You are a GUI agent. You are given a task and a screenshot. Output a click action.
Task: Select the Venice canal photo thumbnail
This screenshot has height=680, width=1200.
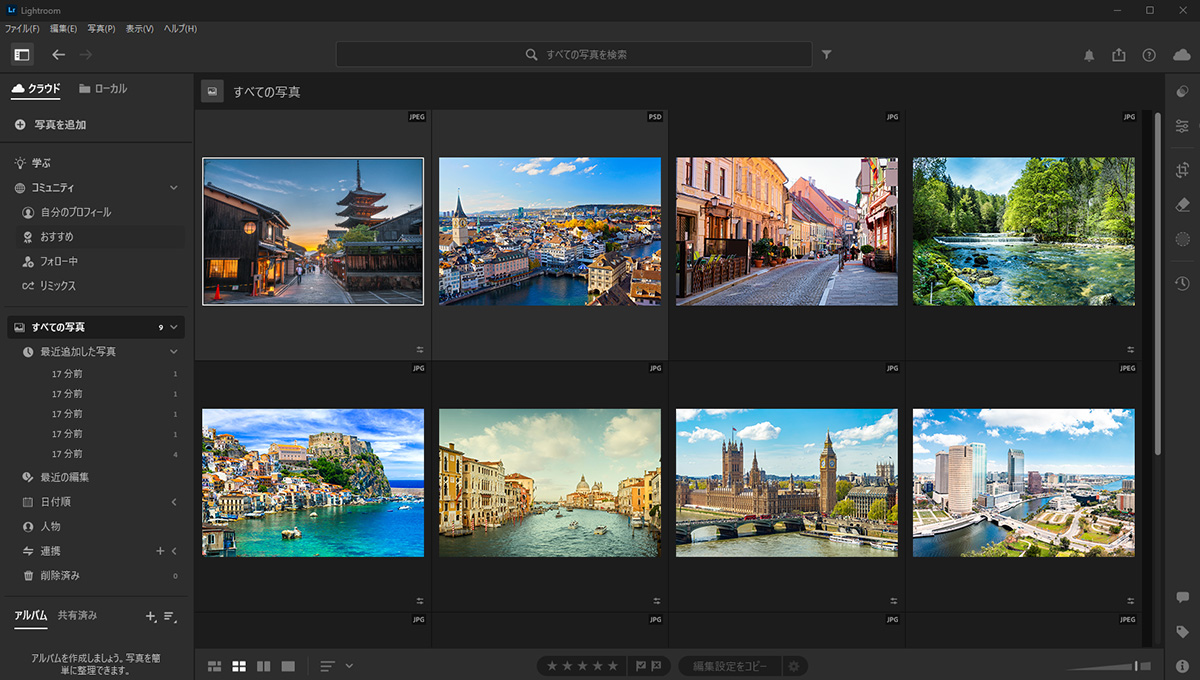tap(549, 482)
